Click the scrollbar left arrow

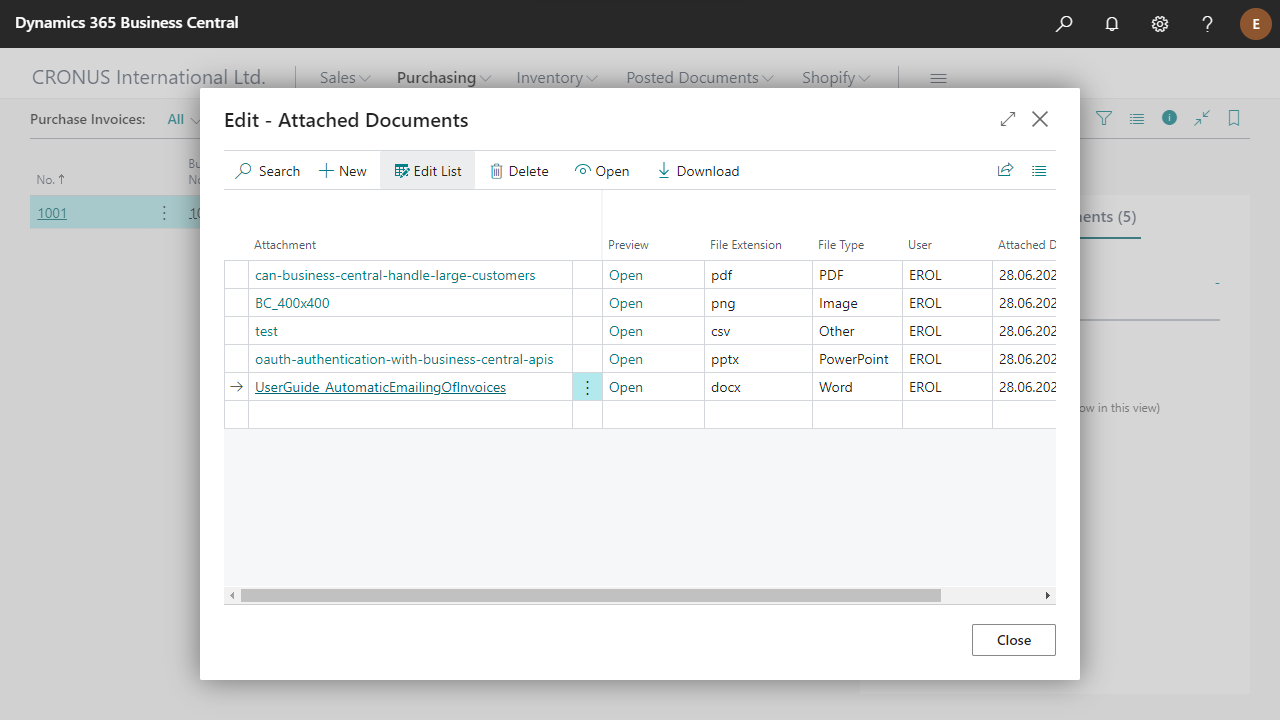tap(232, 595)
